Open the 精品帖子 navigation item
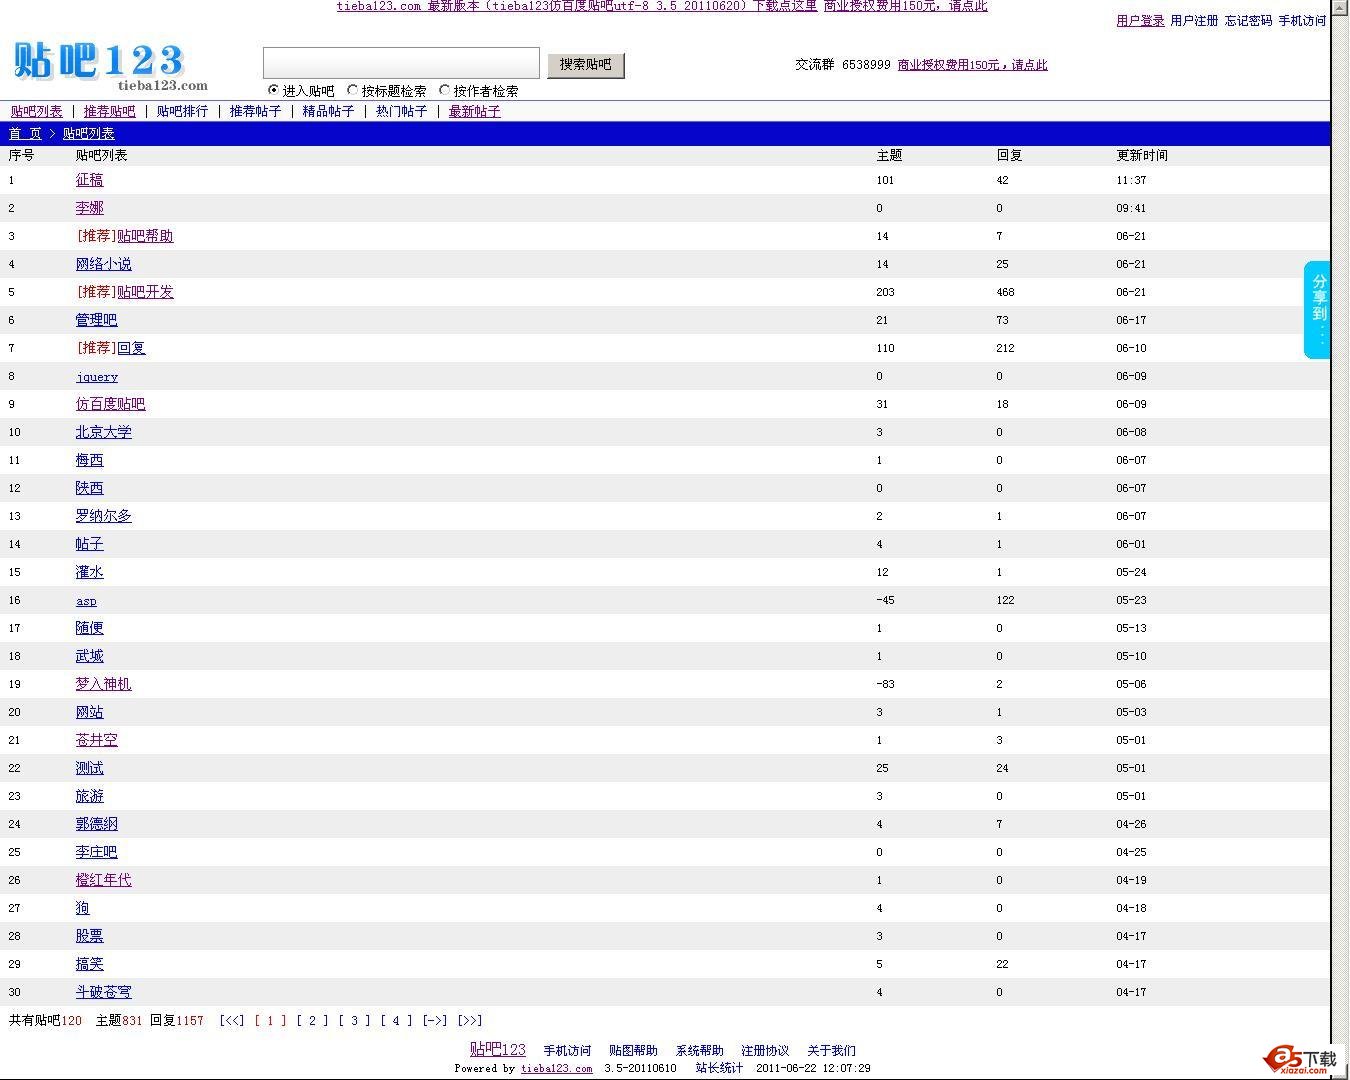 [x=328, y=111]
